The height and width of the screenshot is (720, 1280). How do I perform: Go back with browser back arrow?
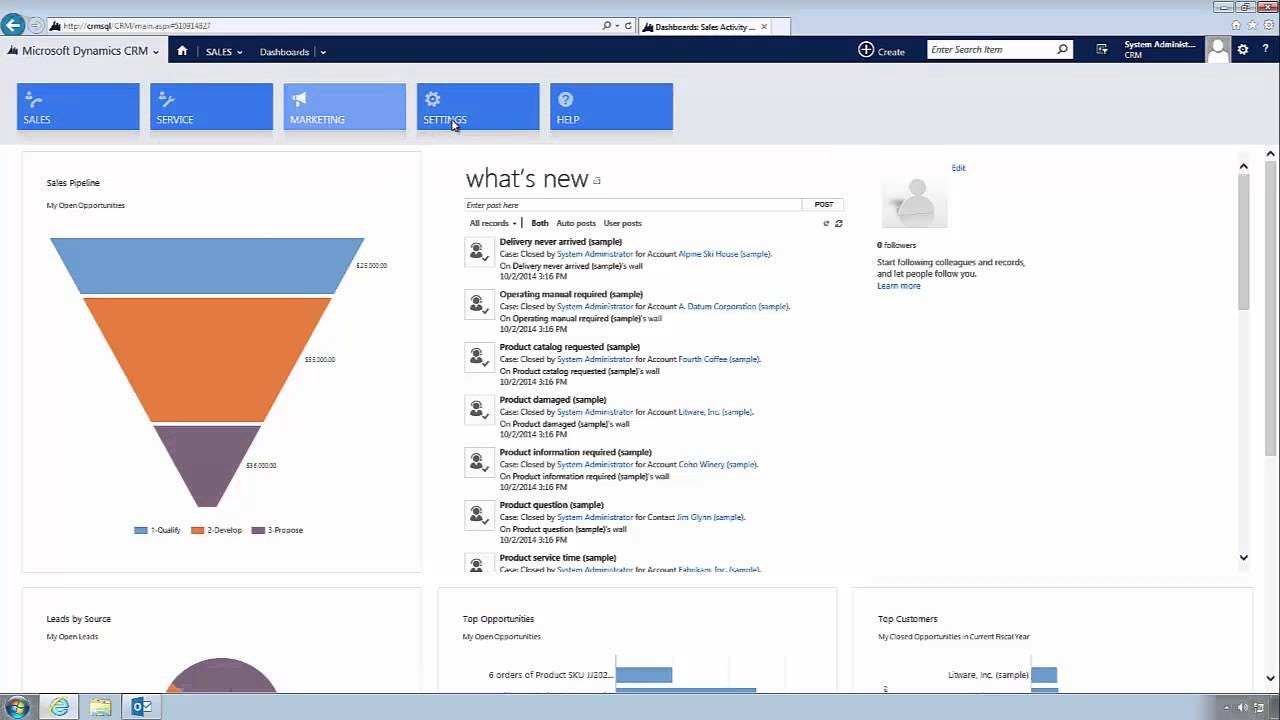tap(13, 25)
